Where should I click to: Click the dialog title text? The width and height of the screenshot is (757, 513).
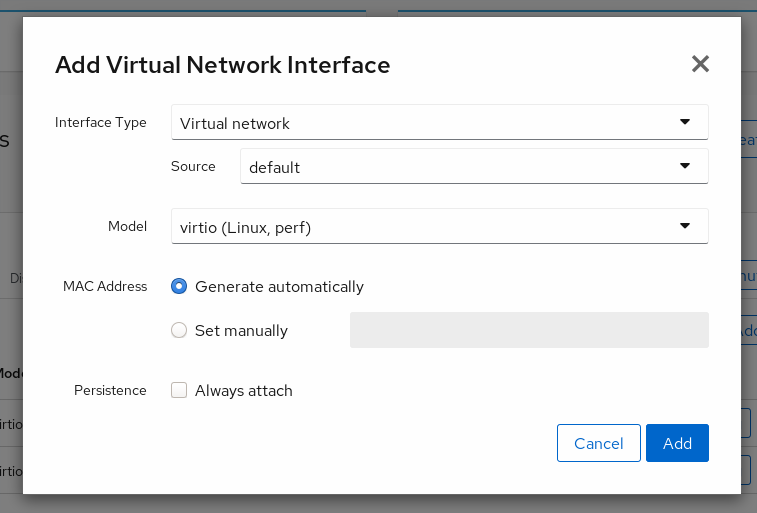[223, 65]
